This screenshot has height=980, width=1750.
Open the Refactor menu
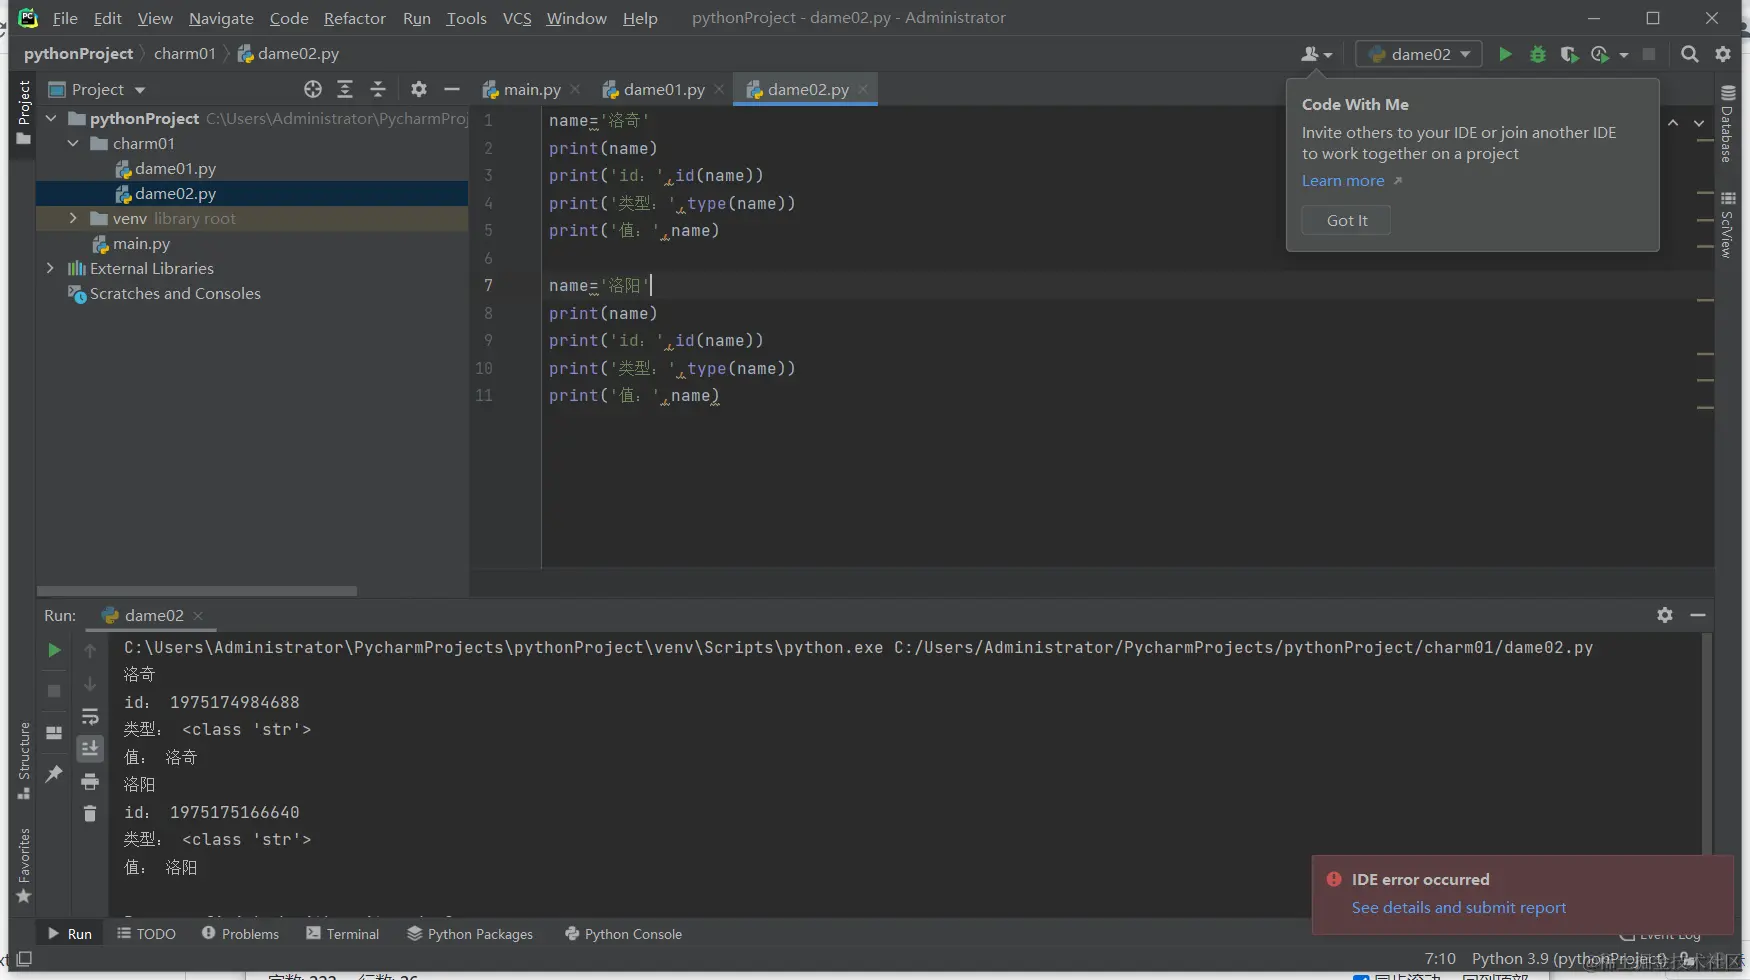coord(354,18)
